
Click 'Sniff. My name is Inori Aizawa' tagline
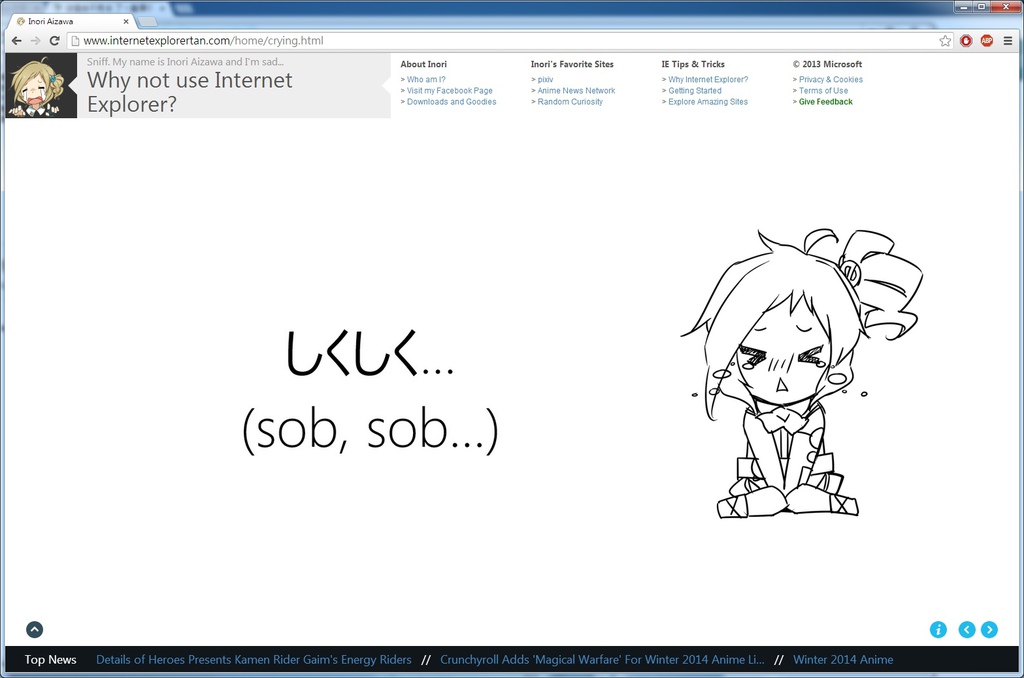tap(185, 62)
